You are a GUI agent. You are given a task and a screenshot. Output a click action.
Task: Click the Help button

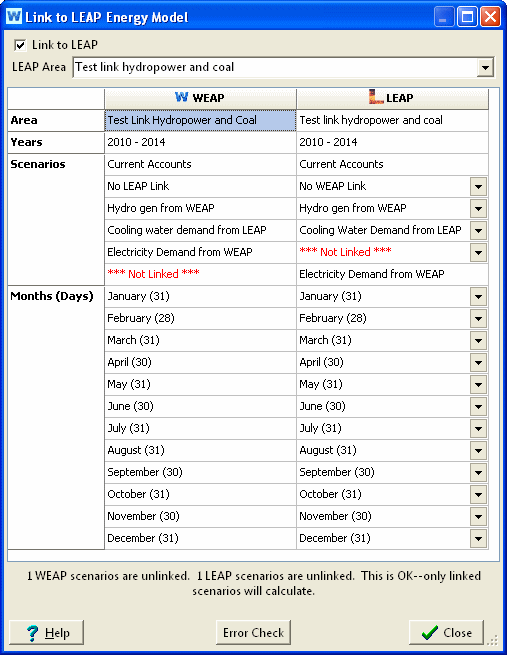(46, 632)
